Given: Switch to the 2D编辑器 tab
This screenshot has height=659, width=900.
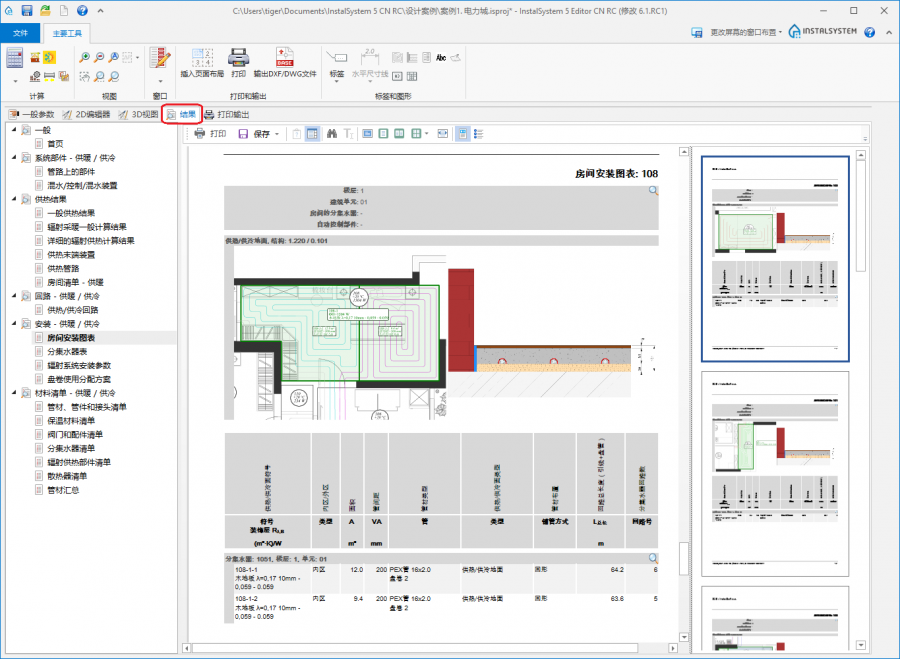Looking at the screenshot, I should click(86, 114).
